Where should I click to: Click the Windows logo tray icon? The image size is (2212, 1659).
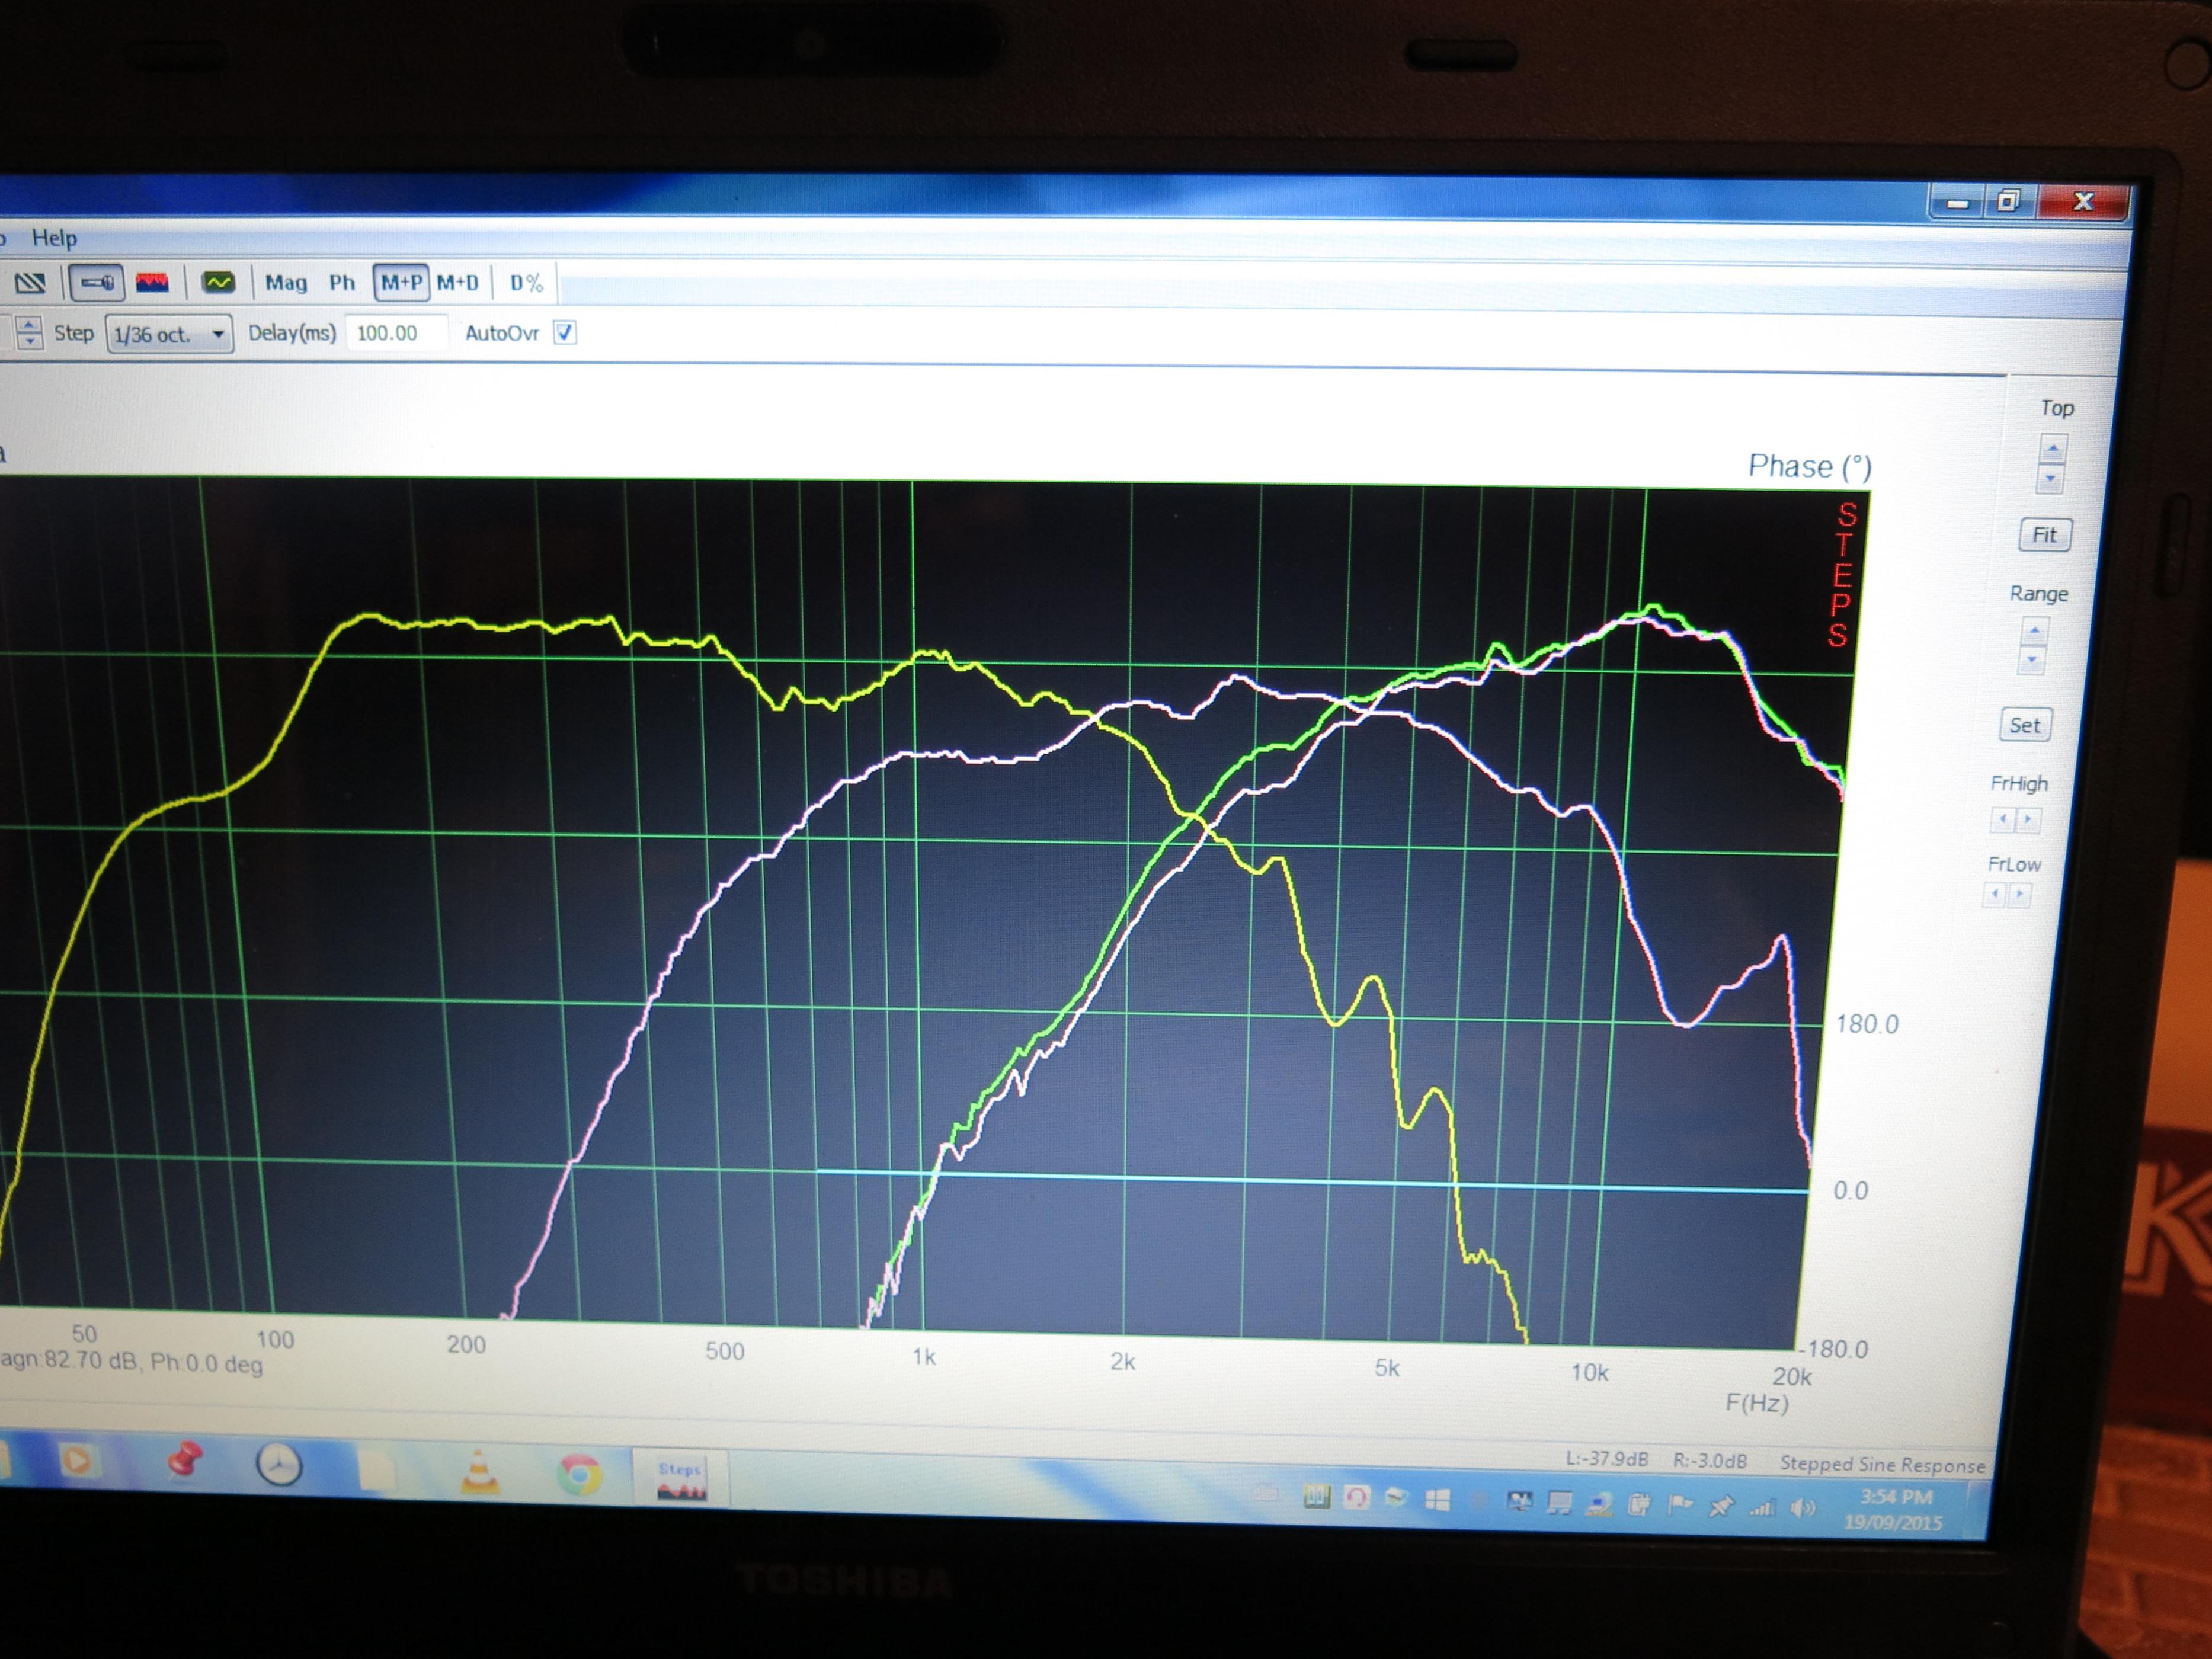[x=1437, y=1500]
